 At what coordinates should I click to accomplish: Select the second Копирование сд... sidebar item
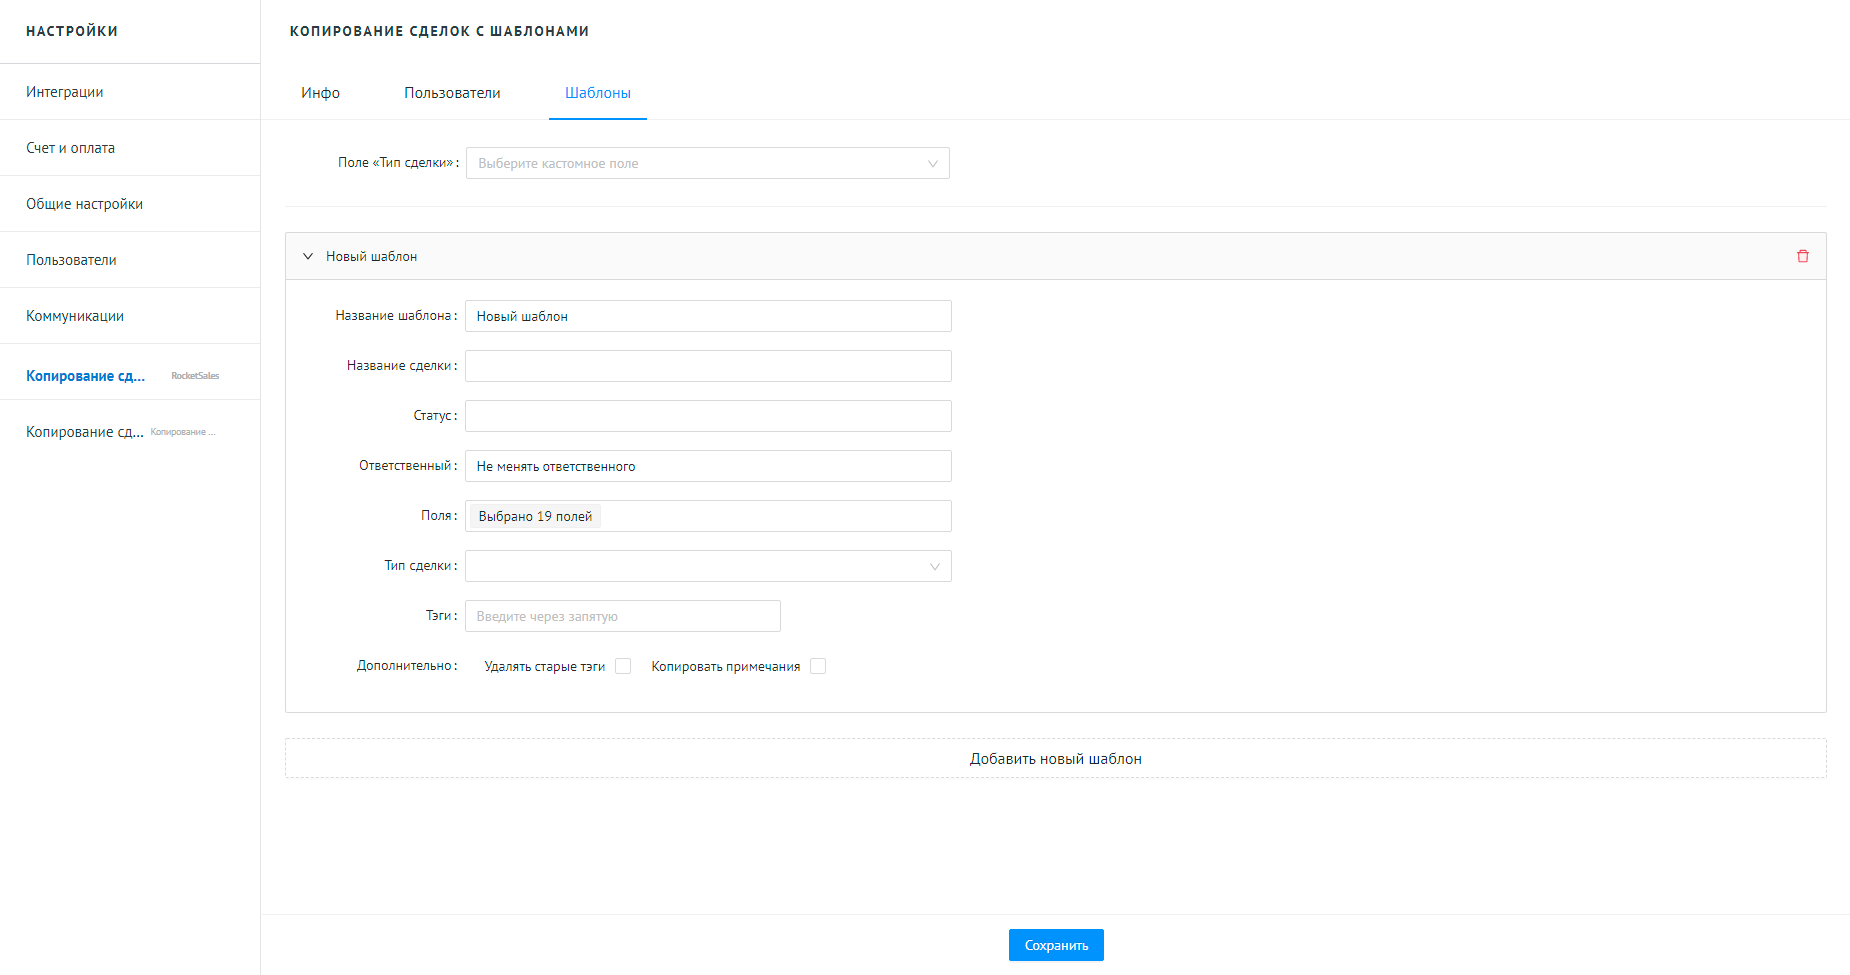(x=130, y=432)
